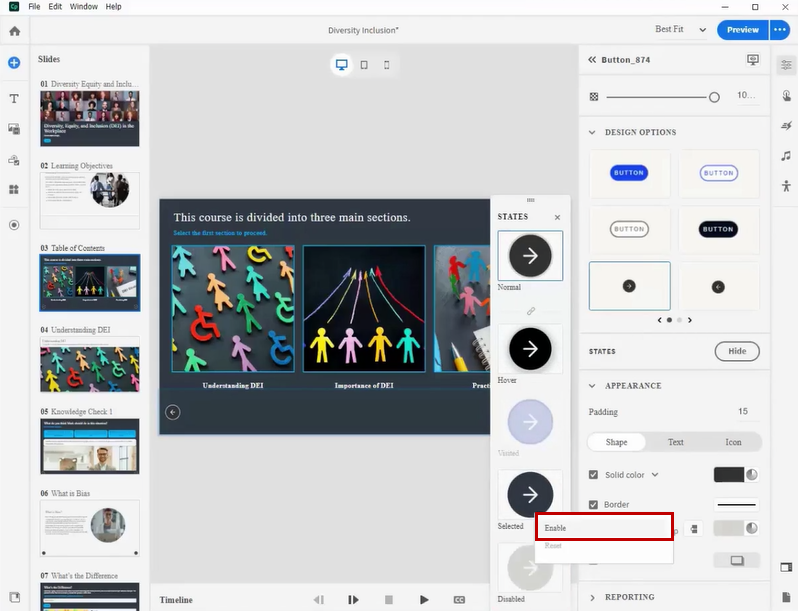
Task: Open the Preview more options menu
Action: pos(780,30)
